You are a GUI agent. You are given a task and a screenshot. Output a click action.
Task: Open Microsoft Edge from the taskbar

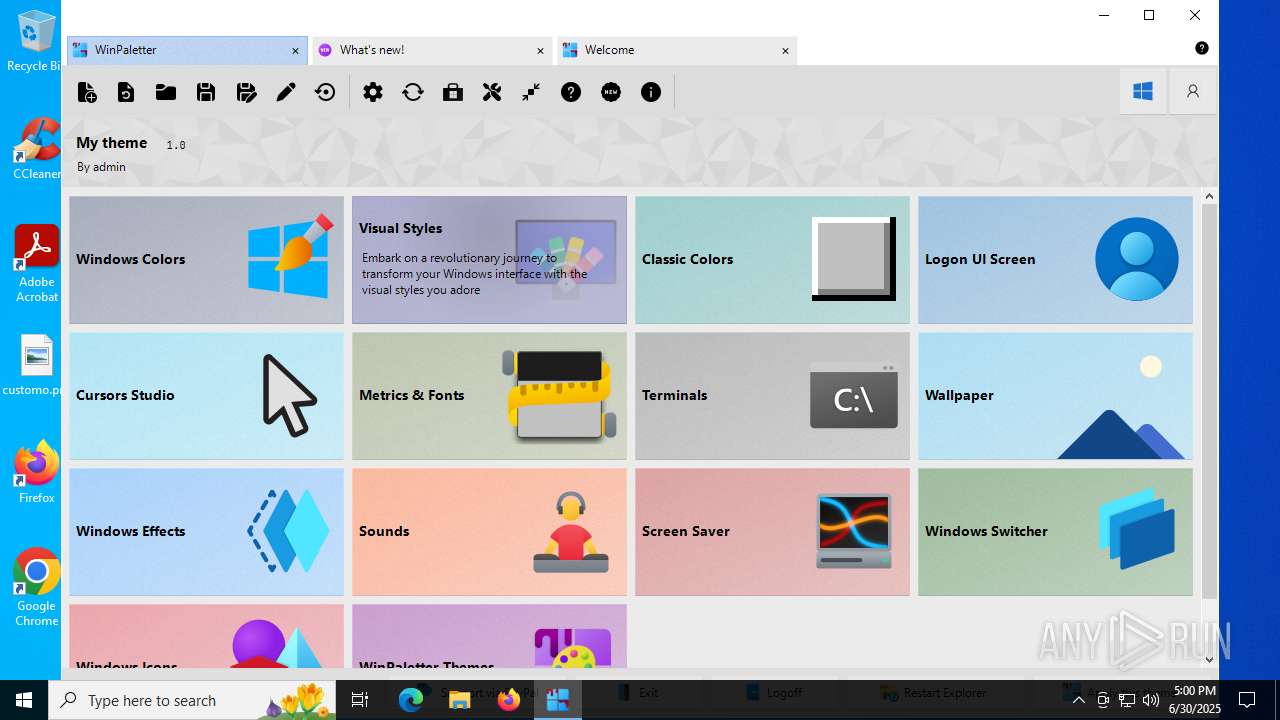coord(411,700)
